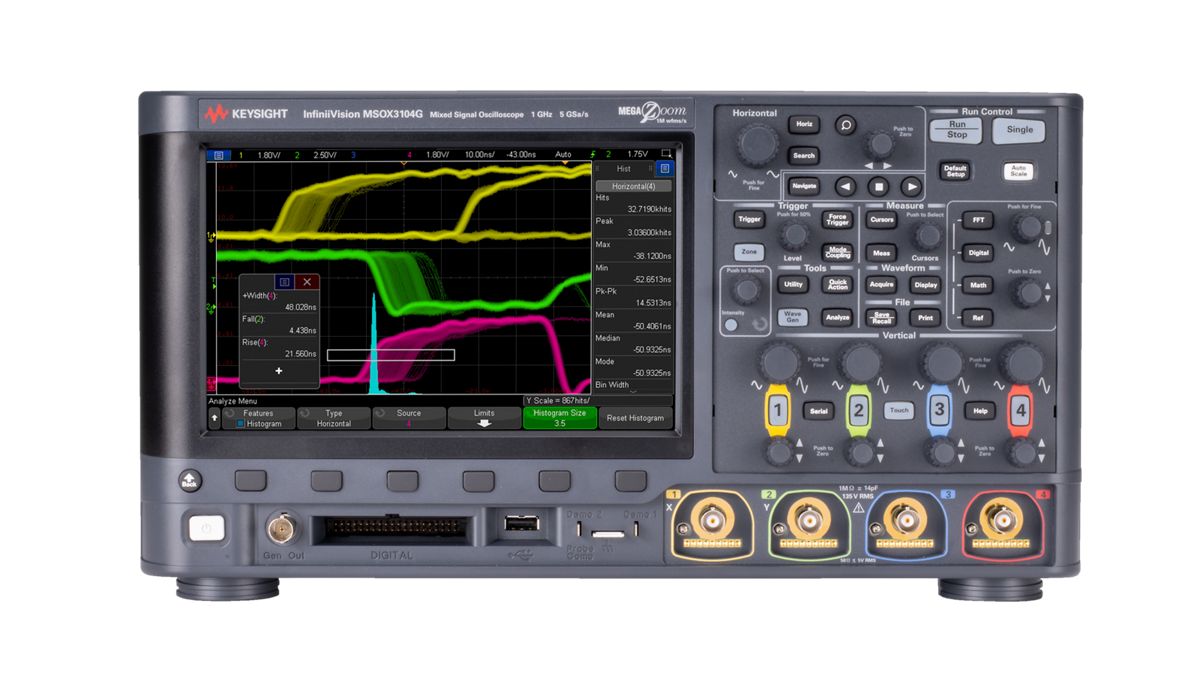
Task: Toggle the Wave Gen button
Action: pos(792,316)
